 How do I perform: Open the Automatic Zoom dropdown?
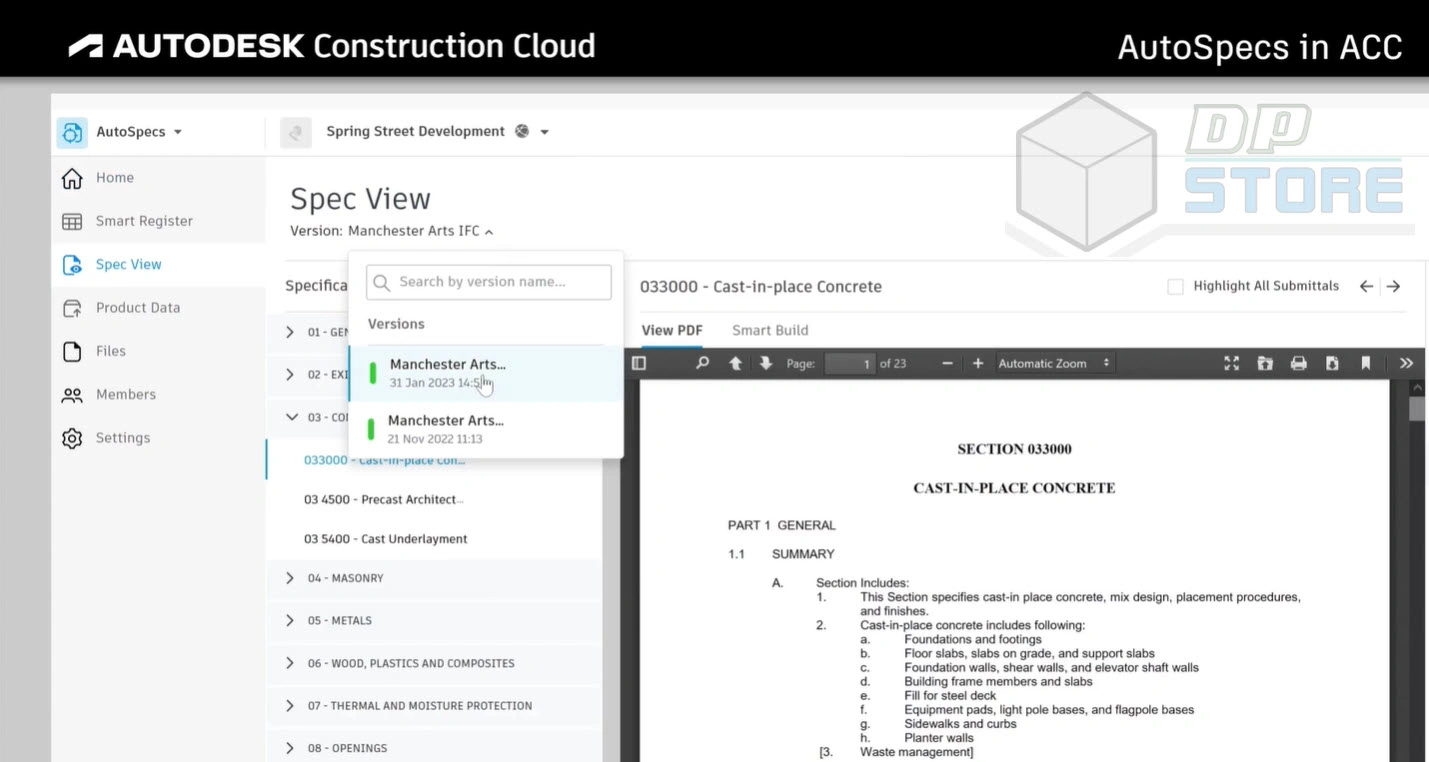coord(1054,363)
